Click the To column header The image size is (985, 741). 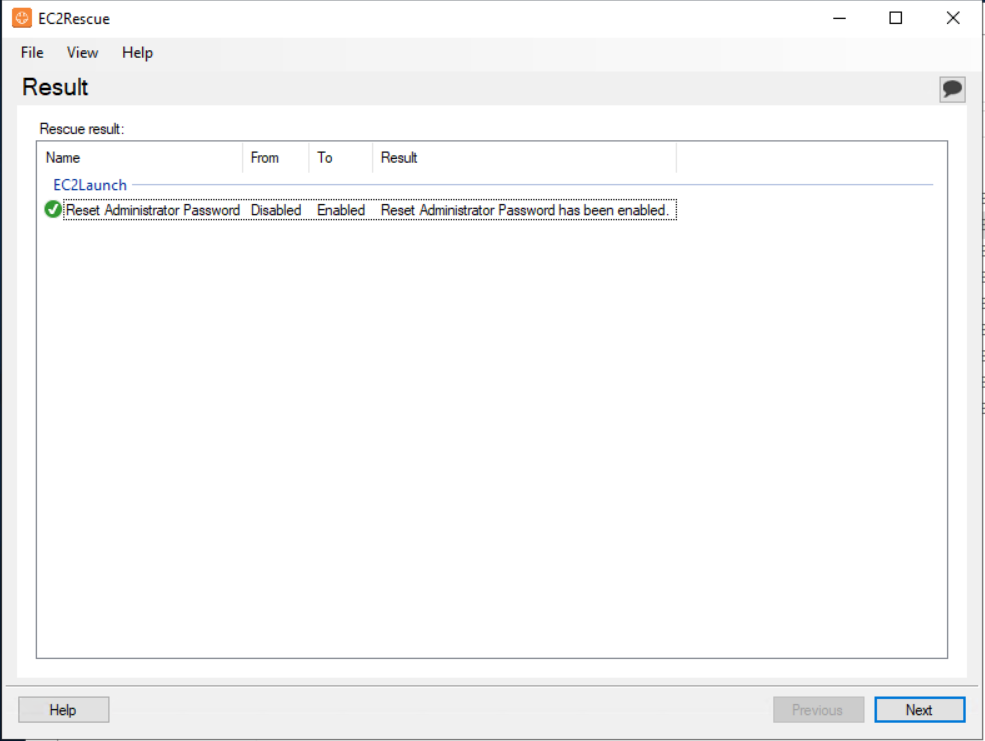[340, 158]
